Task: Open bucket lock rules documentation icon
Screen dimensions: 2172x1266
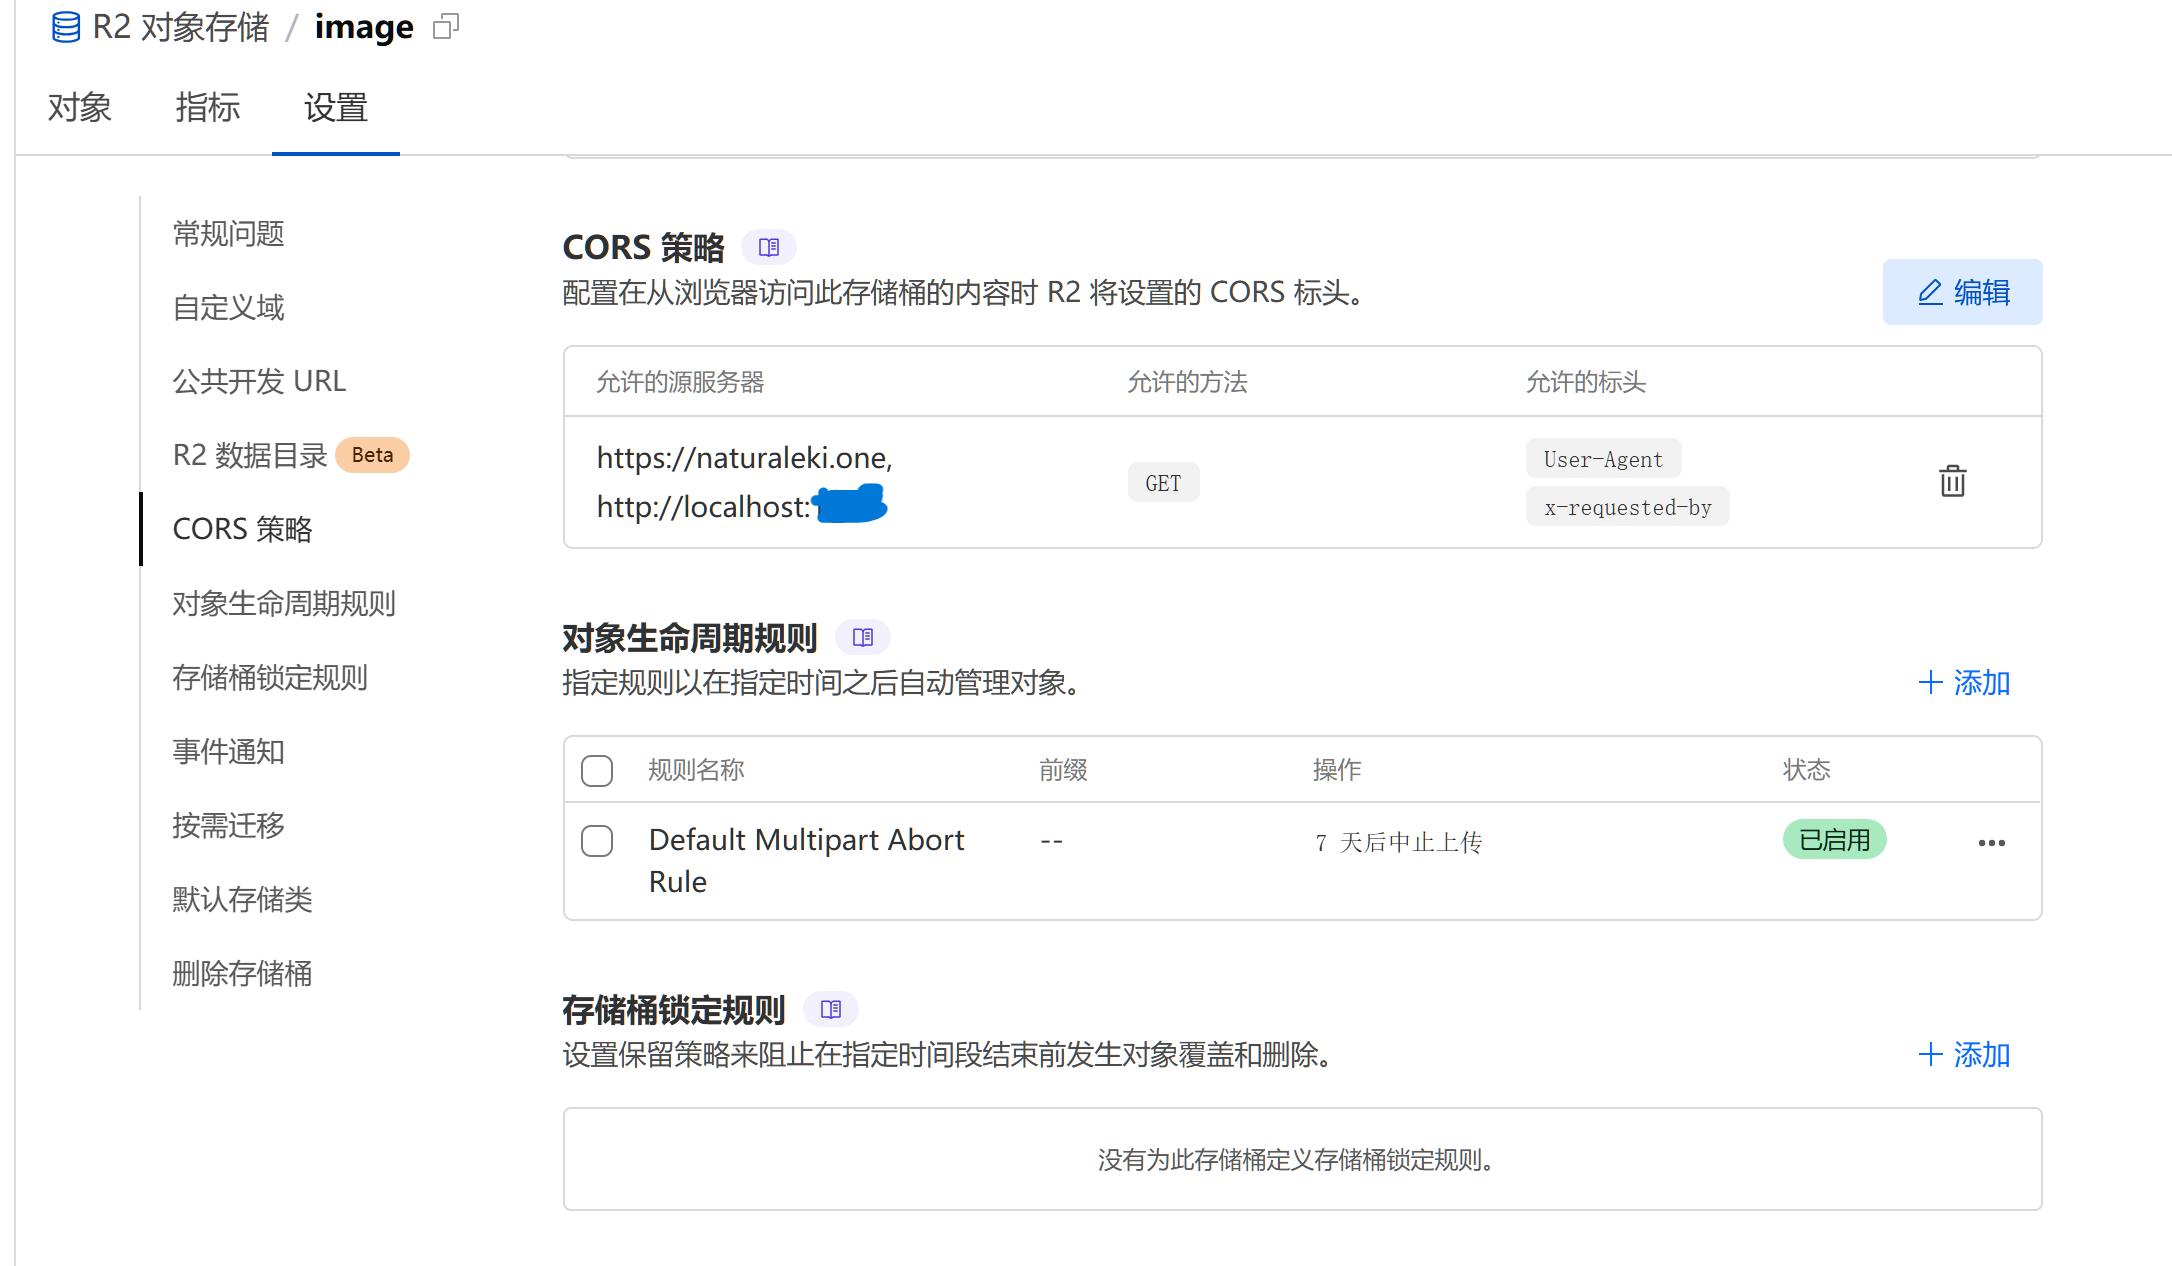Action: [830, 1009]
